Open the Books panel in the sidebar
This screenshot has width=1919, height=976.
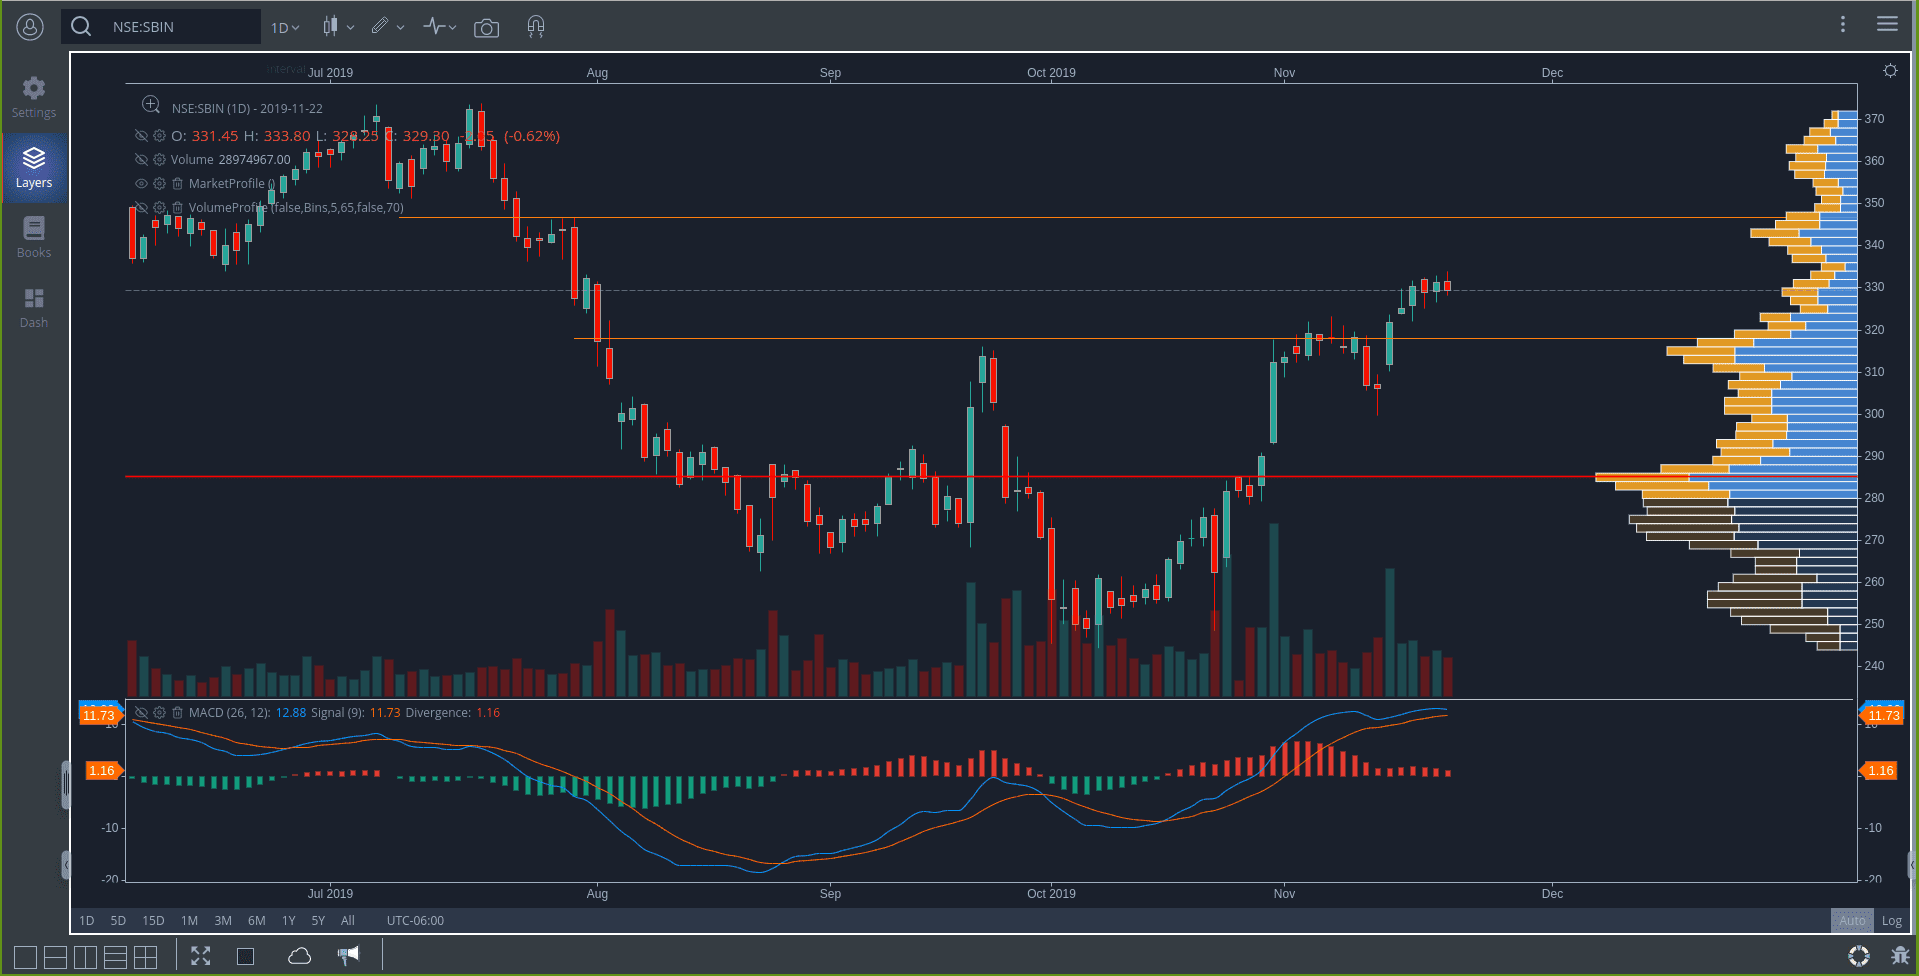click(33, 236)
